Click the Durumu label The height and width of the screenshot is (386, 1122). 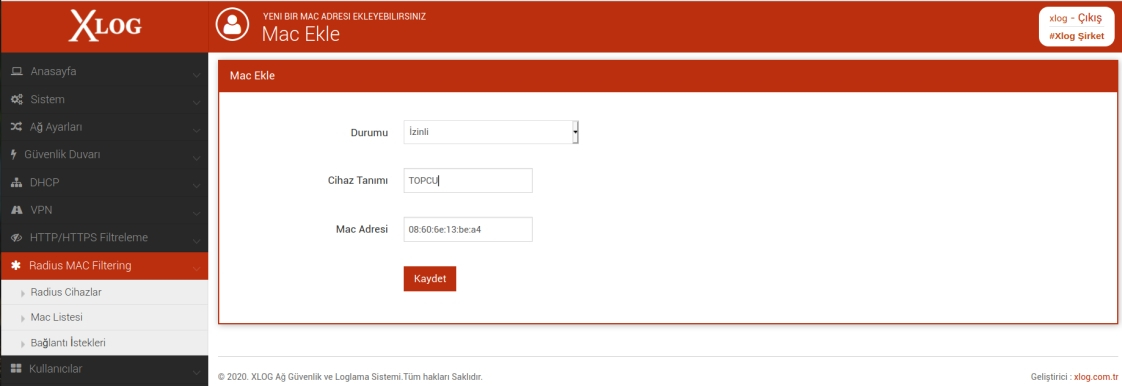coord(369,132)
